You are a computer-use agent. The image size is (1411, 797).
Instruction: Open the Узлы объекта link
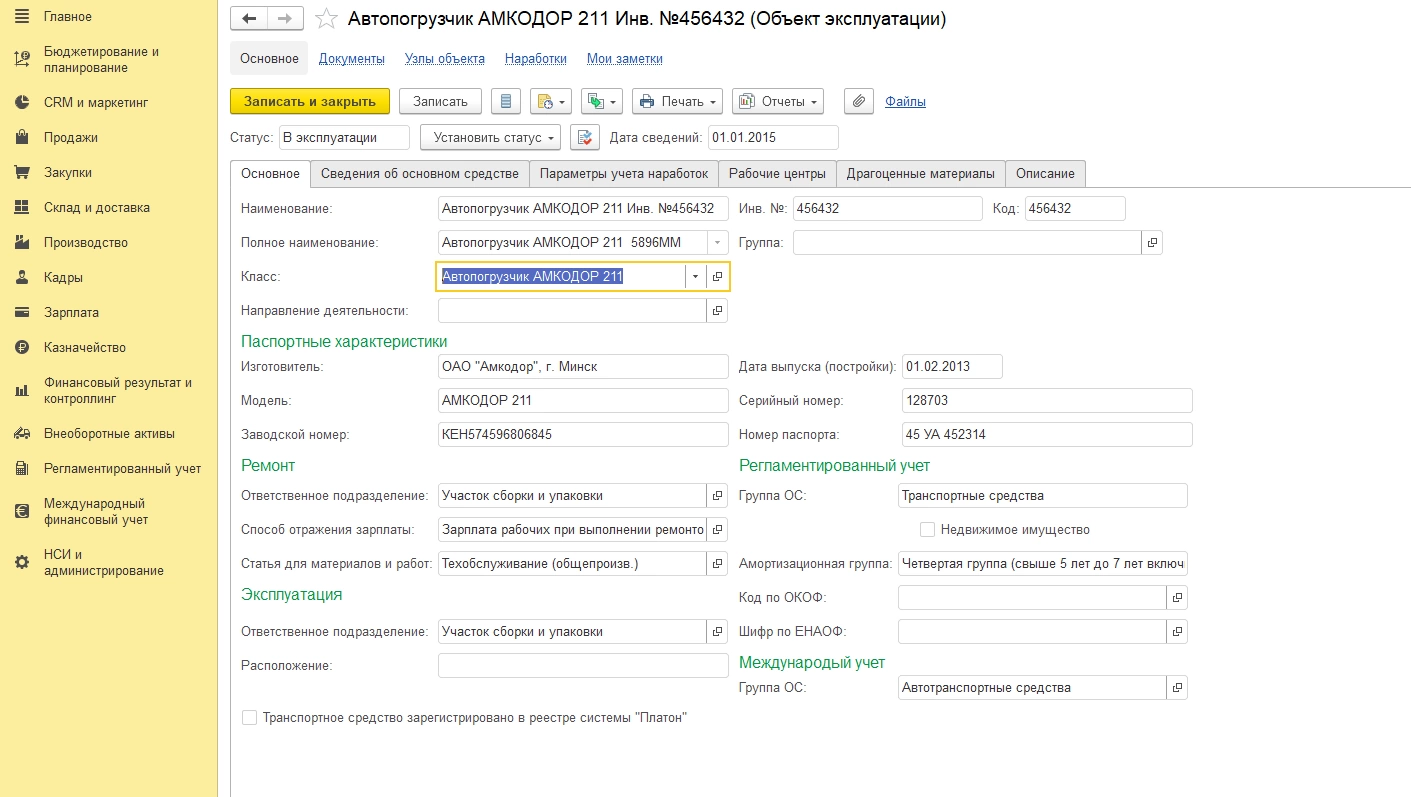tap(445, 59)
